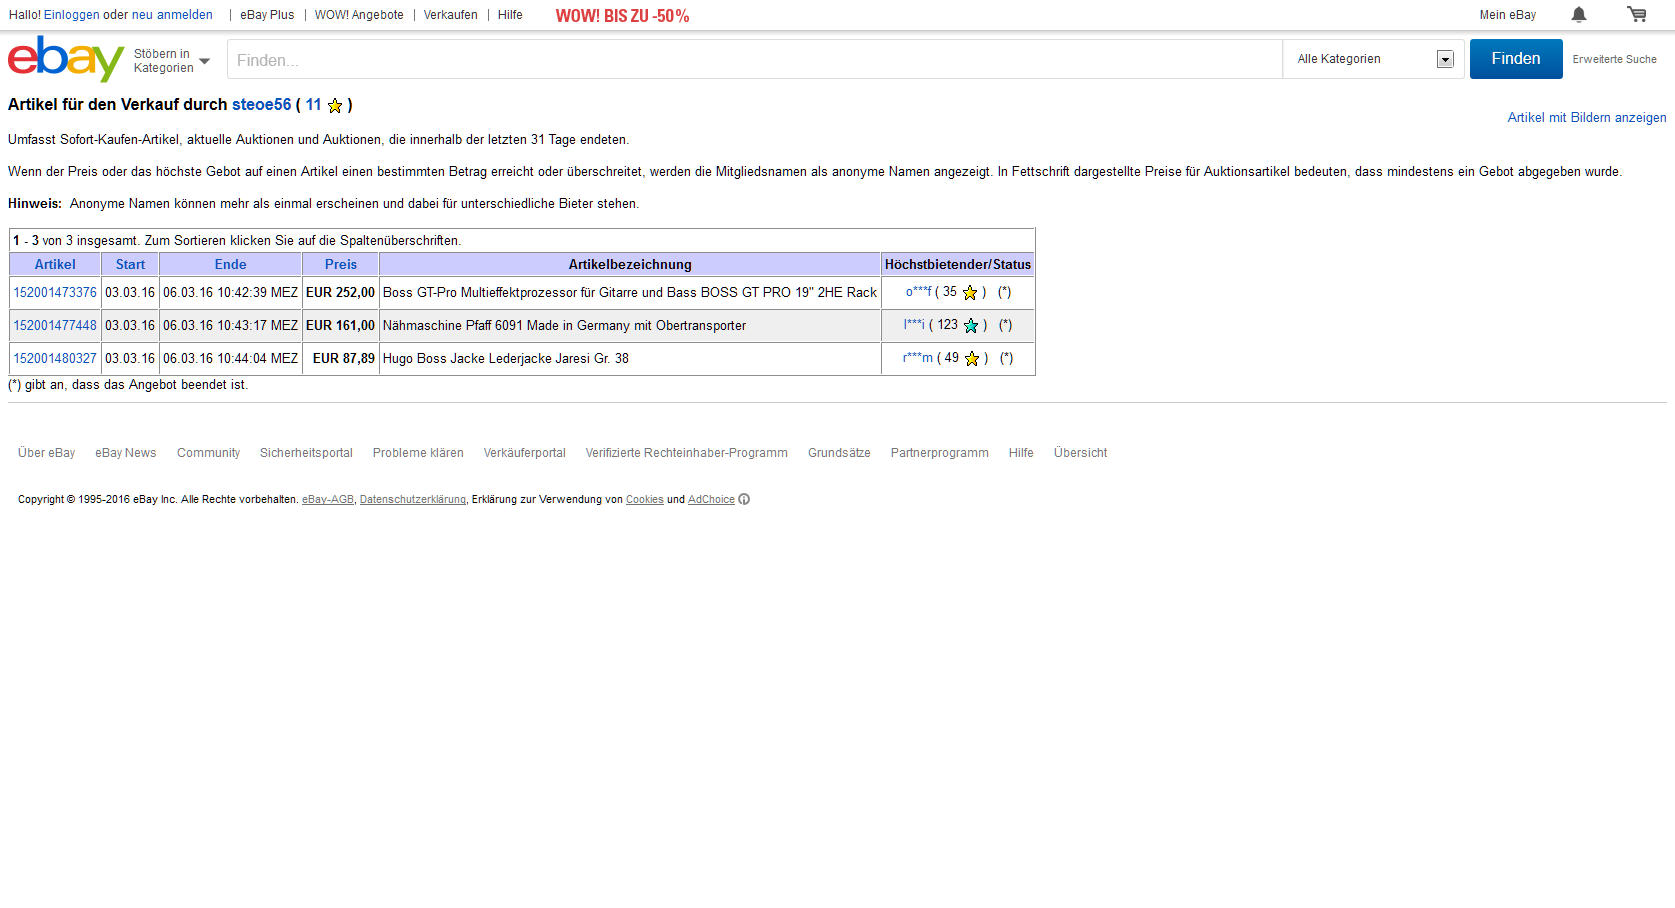Click end time 06.03.16 10:42:39 MEZ
The width and height of the screenshot is (1675, 908).
pos(230,292)
